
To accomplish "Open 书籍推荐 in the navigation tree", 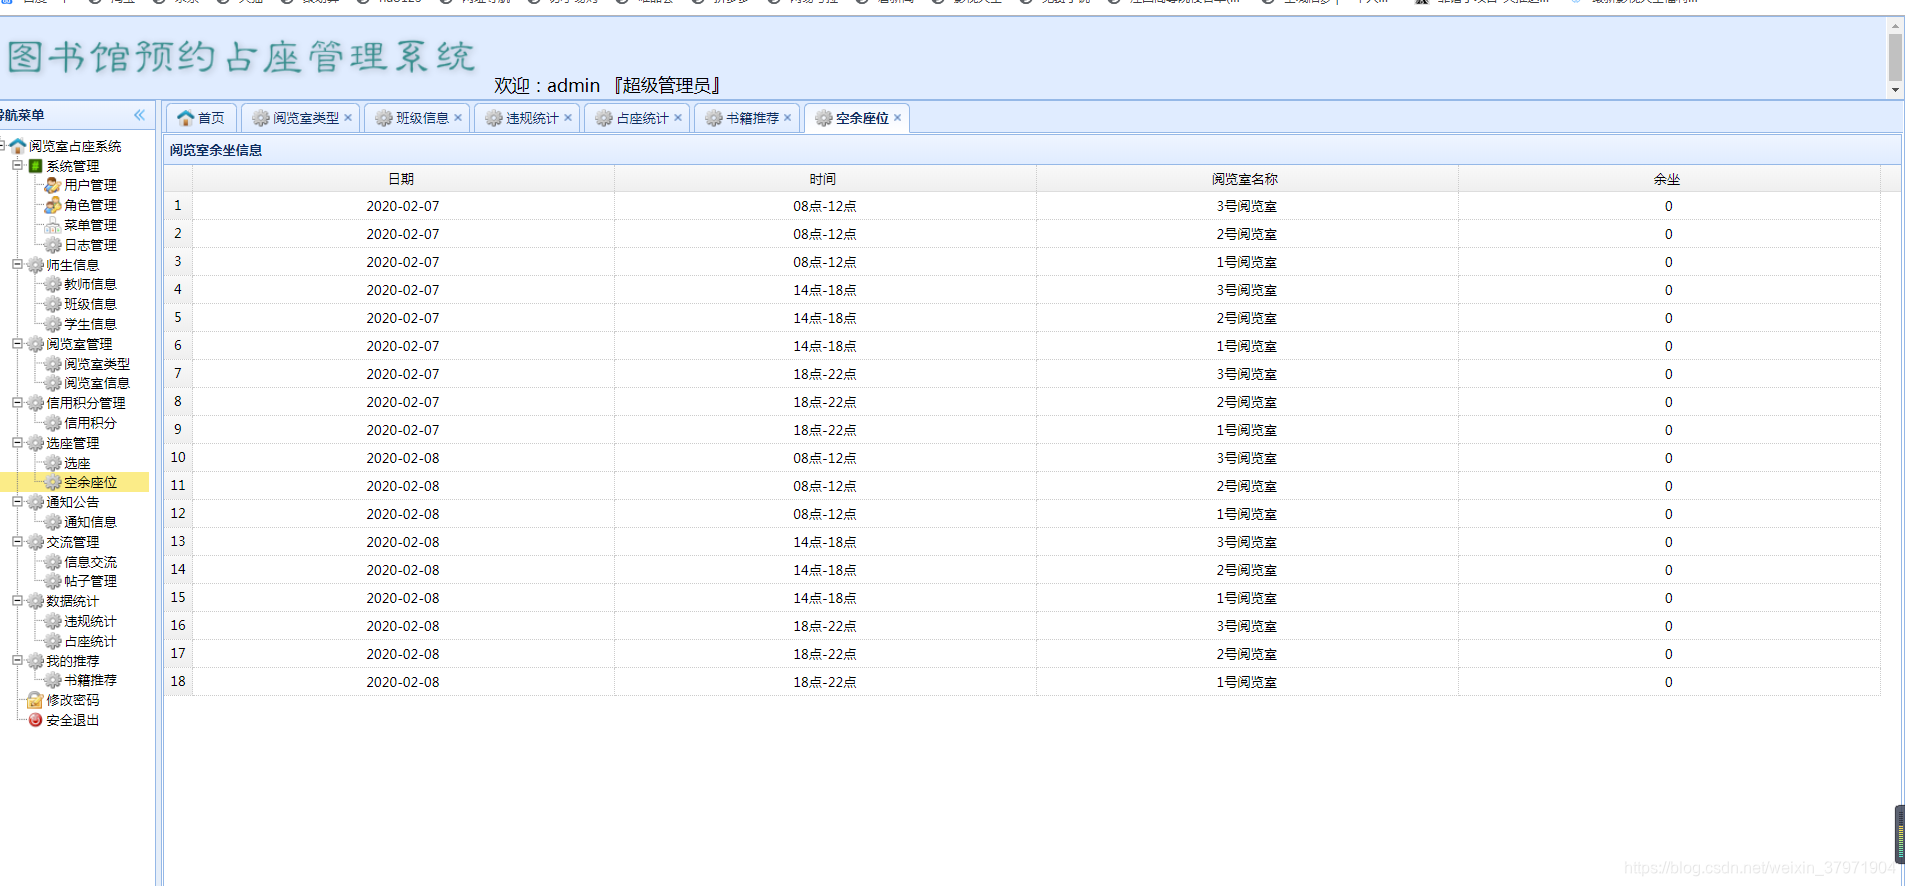I will point(90,680).
